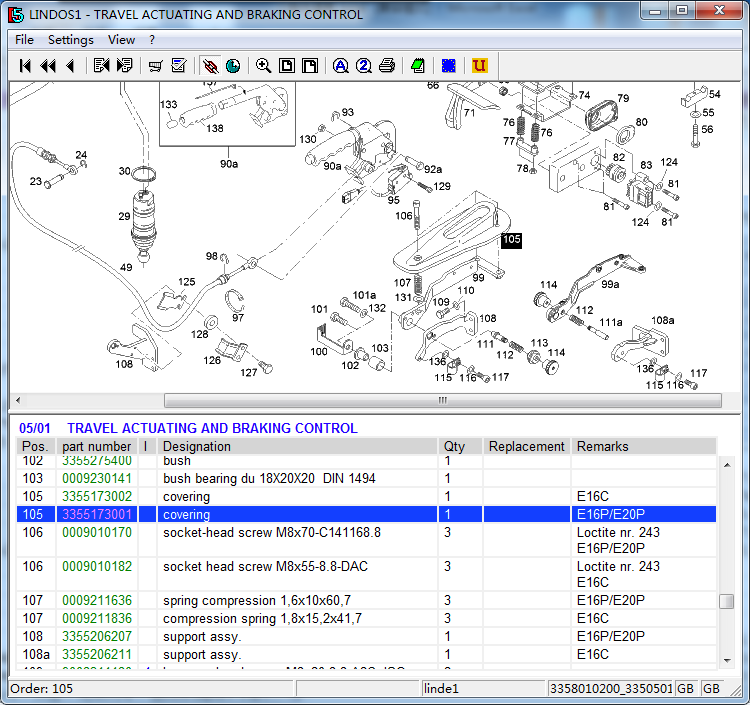
Task: Click 'spring compression 1,6x10x60,7' designation
Action: tap(257, 600)
